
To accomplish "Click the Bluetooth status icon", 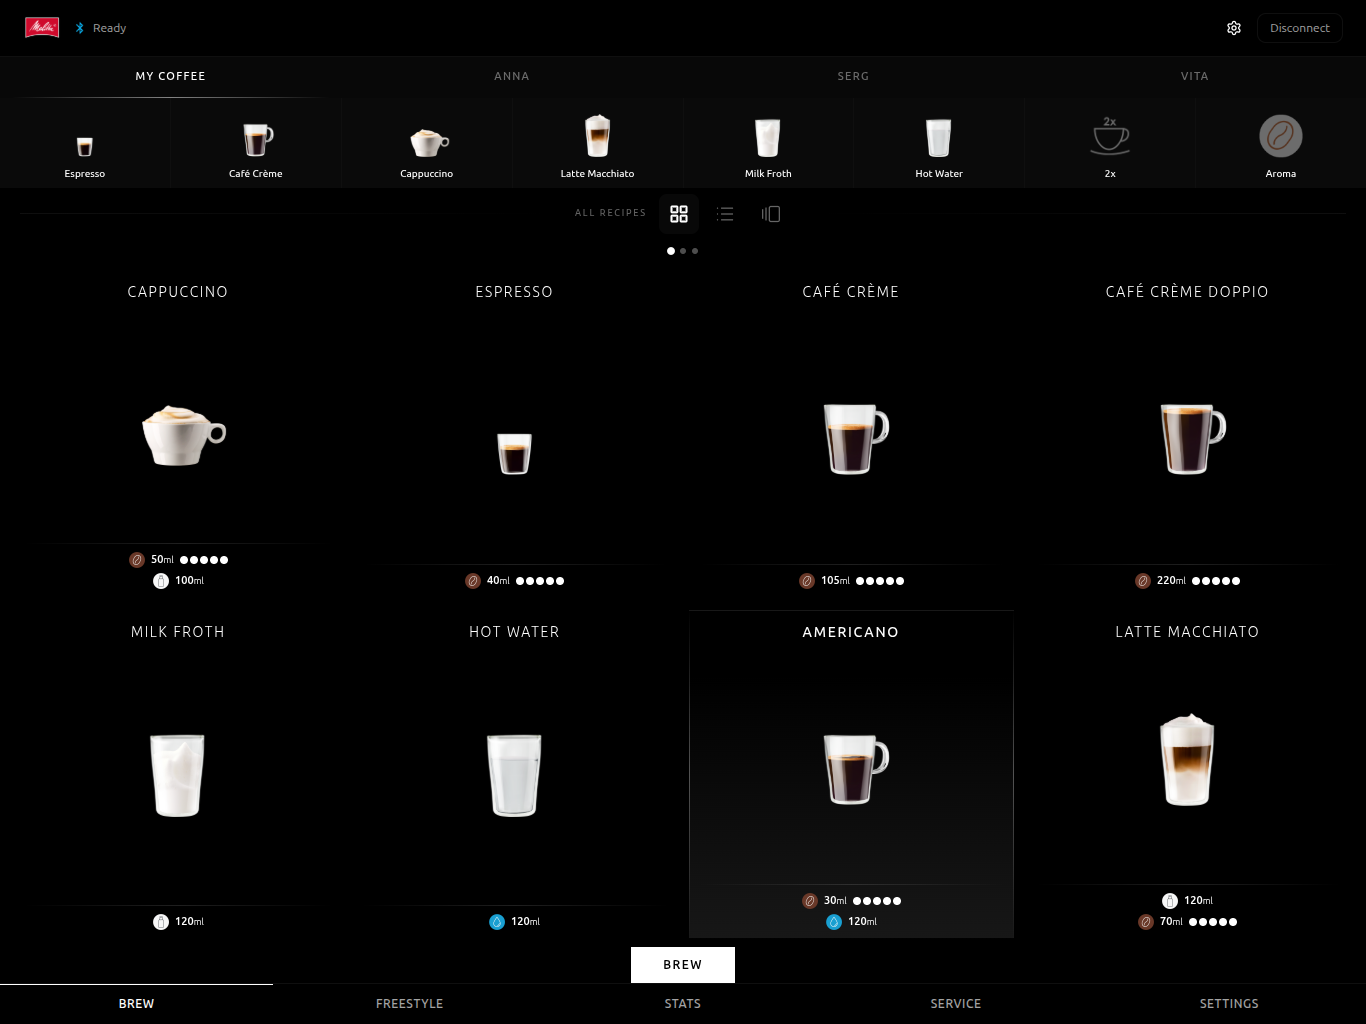I will pos(80,28).
